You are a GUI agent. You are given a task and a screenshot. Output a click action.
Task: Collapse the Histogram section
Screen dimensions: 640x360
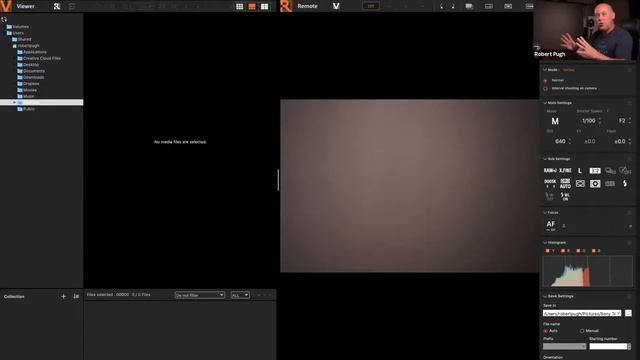point(545,242)
